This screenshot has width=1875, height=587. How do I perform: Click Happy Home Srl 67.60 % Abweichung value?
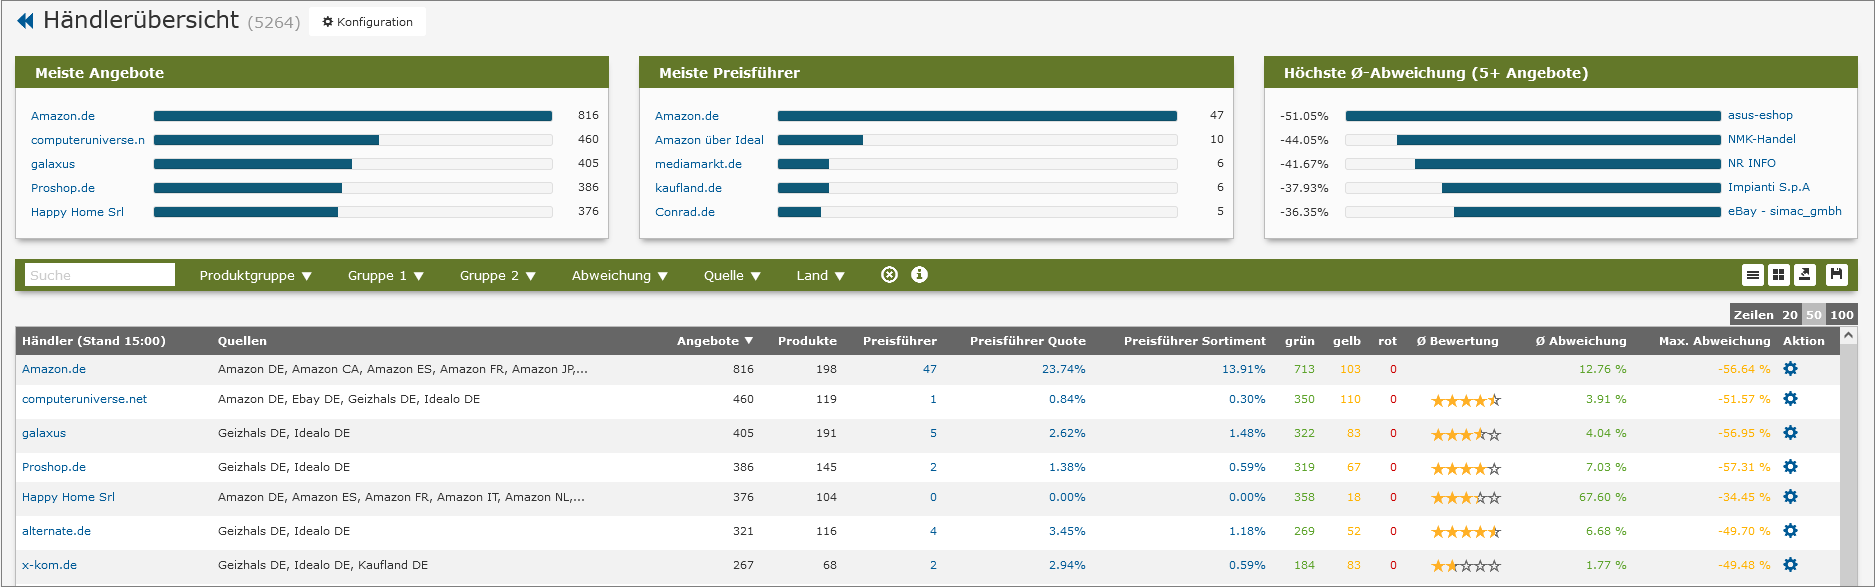1602,497
